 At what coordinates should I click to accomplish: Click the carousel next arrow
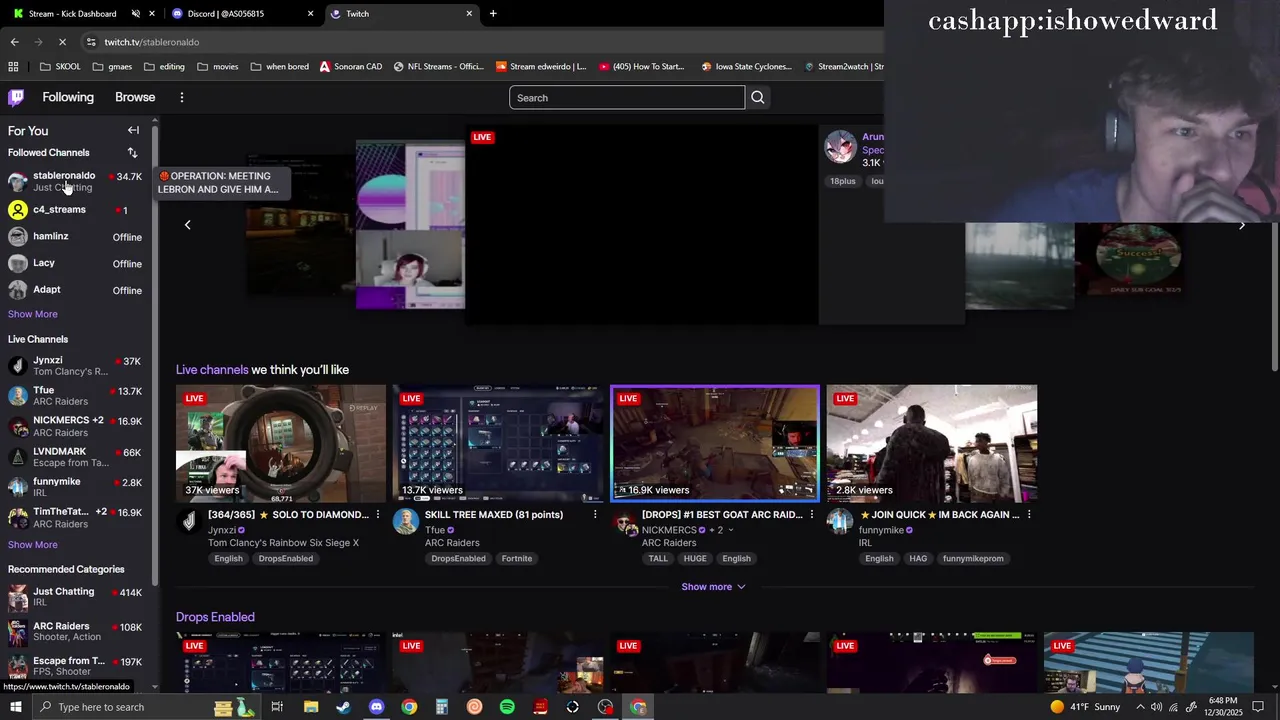pos(1242,225)
